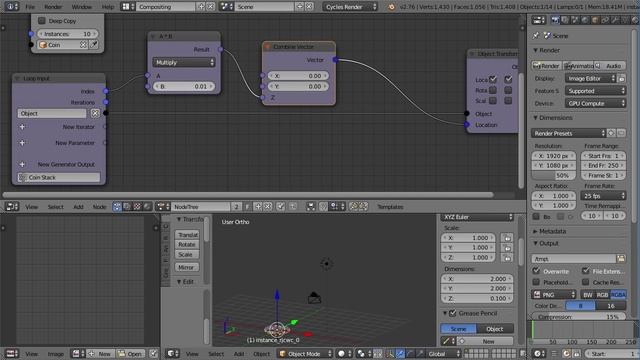Select the Render layers properties tab icon
640x360 pixels.
pos(565,20)
